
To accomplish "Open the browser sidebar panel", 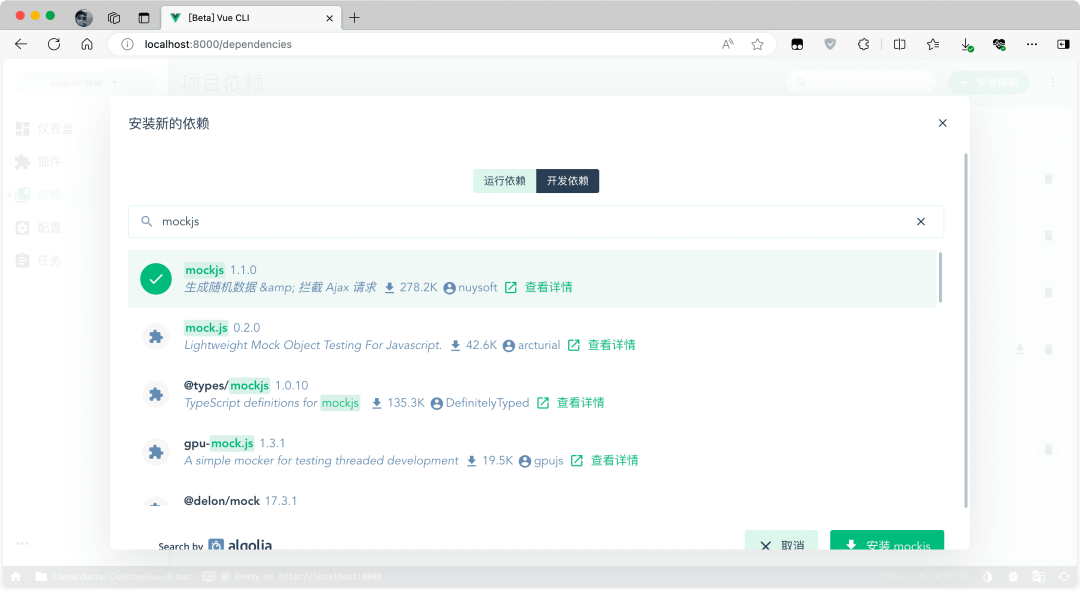I will point(1063,44).
